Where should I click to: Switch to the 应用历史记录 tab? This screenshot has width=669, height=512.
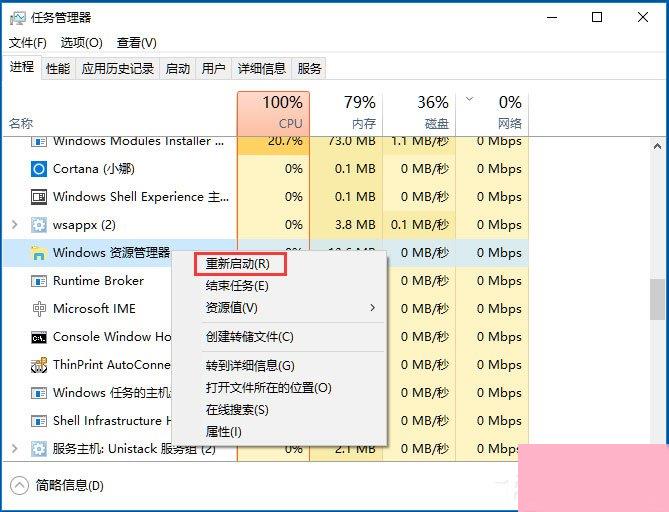point(118,69)
